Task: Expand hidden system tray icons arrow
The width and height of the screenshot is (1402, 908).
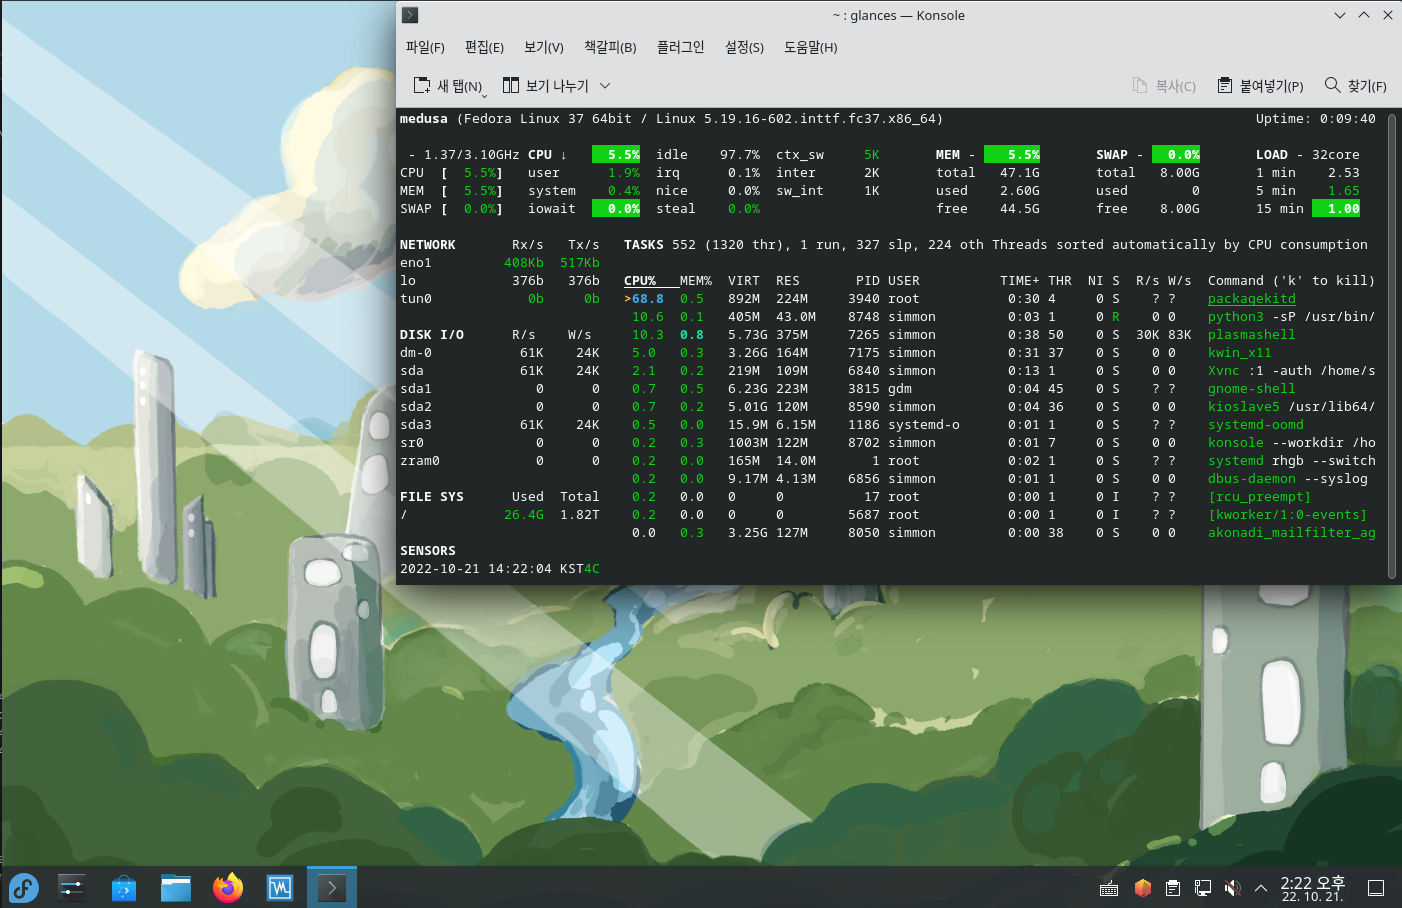Action: coord(1261,888)
